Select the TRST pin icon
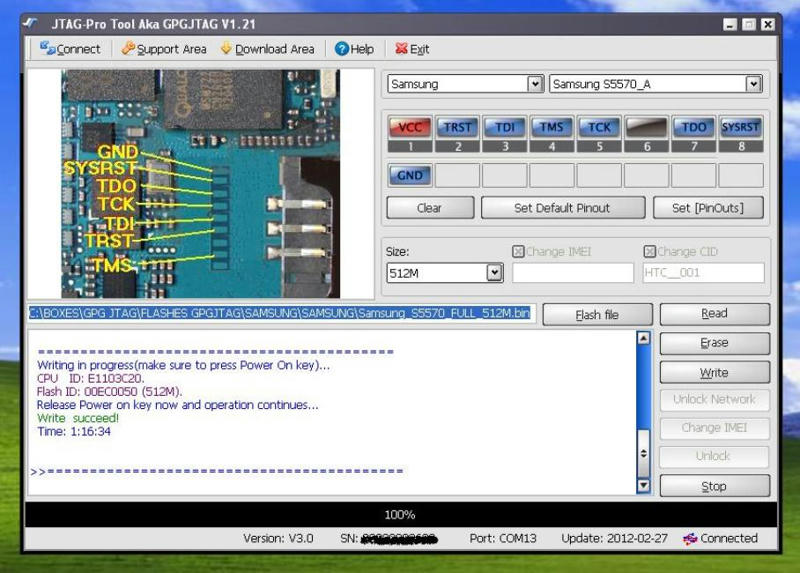Viewport: 800px width, 573px height. (x=458, y=127)
